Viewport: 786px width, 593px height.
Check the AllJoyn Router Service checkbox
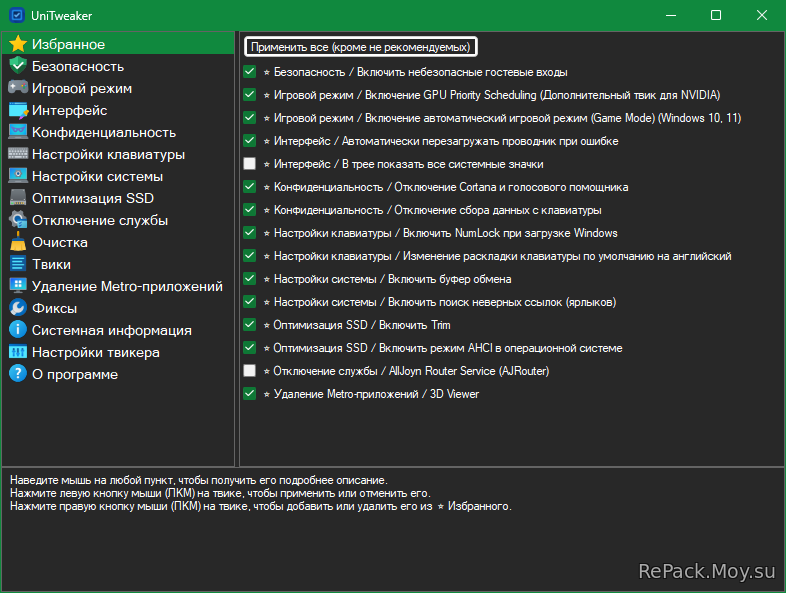click(x=250, y=371)
